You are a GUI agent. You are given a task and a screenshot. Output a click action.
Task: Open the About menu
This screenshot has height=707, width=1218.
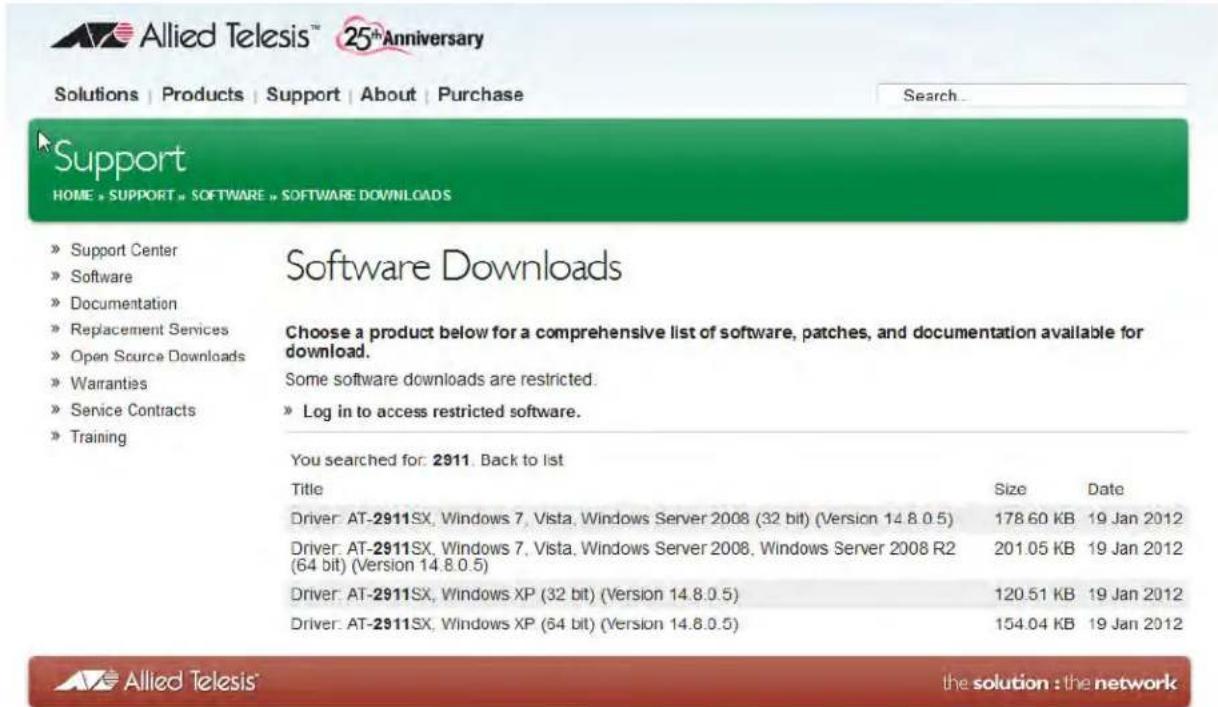(x=388, y=94)
